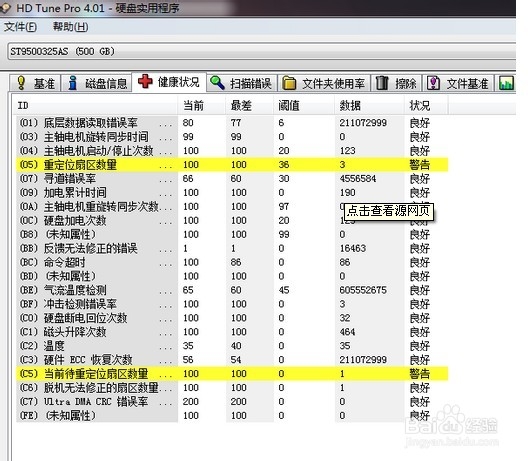Select row (0C) 硬盘加电次数
This screenshot has width=528, height=461.
[x=232, y=221]
